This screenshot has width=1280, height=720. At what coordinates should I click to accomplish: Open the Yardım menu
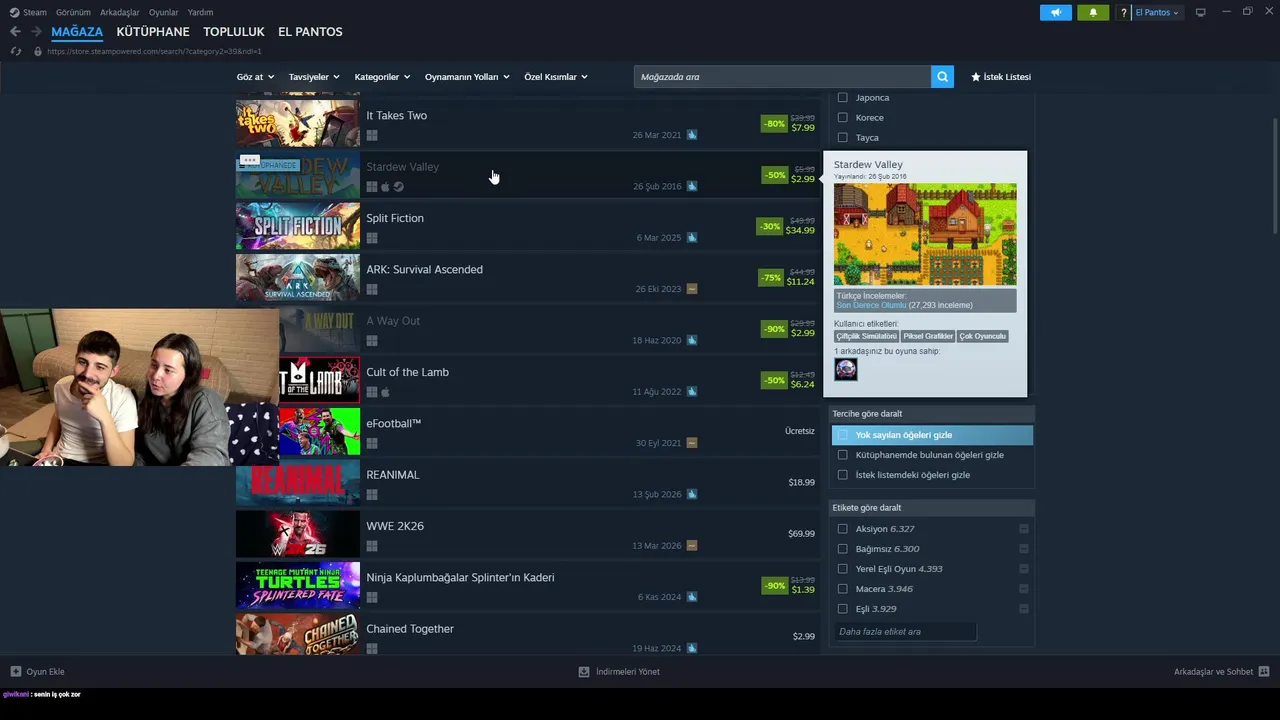click(x=200, y=12)
